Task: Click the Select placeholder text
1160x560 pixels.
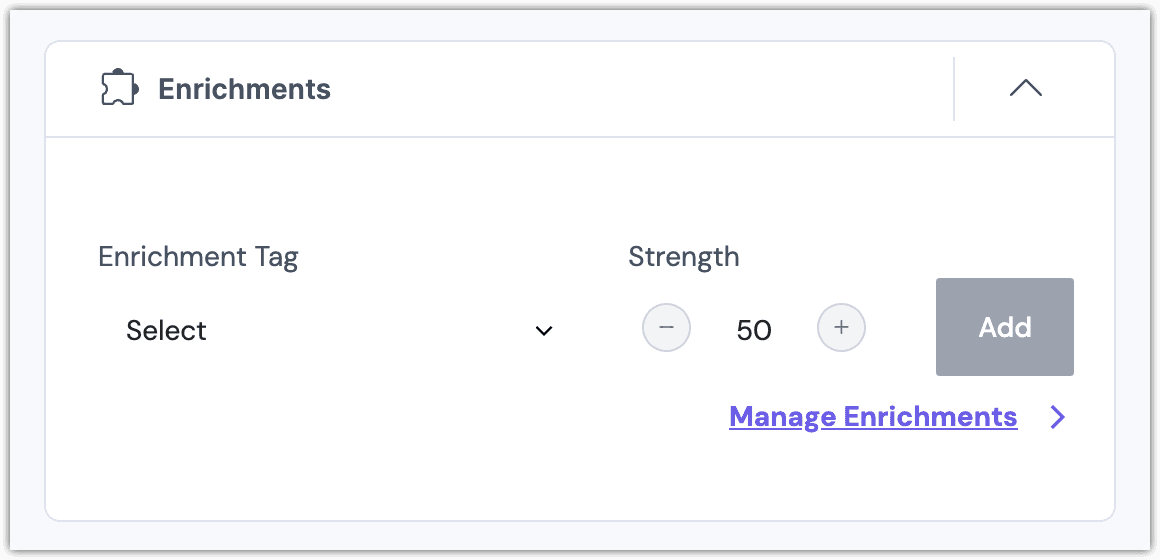Action: (x=166, y=331)
